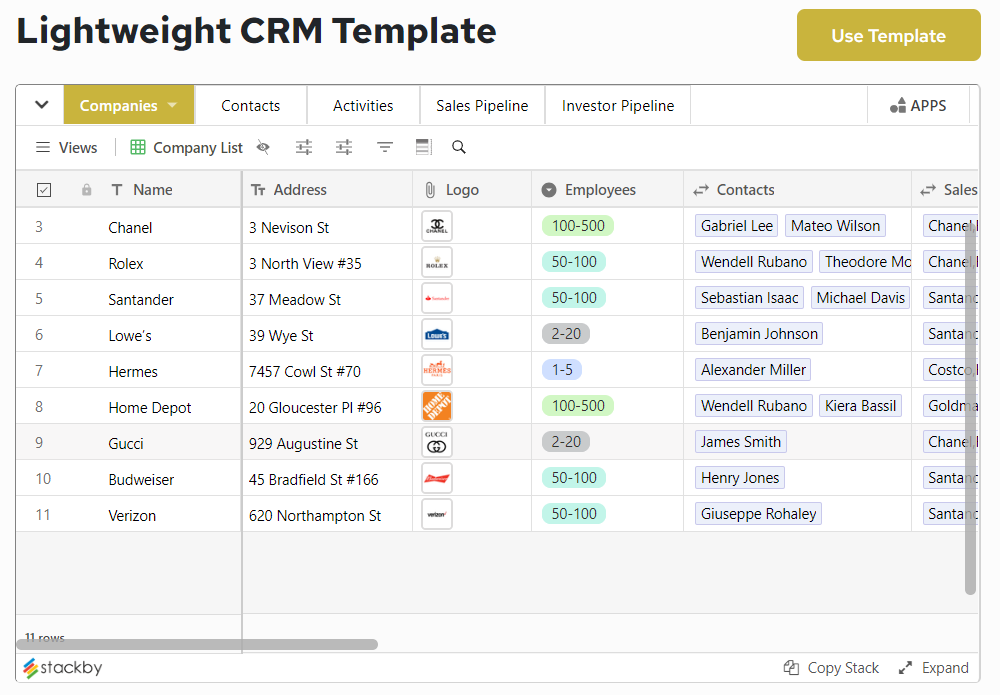This screenshot has height=695, width=1000.
Task: Select row number 6 cell
Action: coord(39,335)
